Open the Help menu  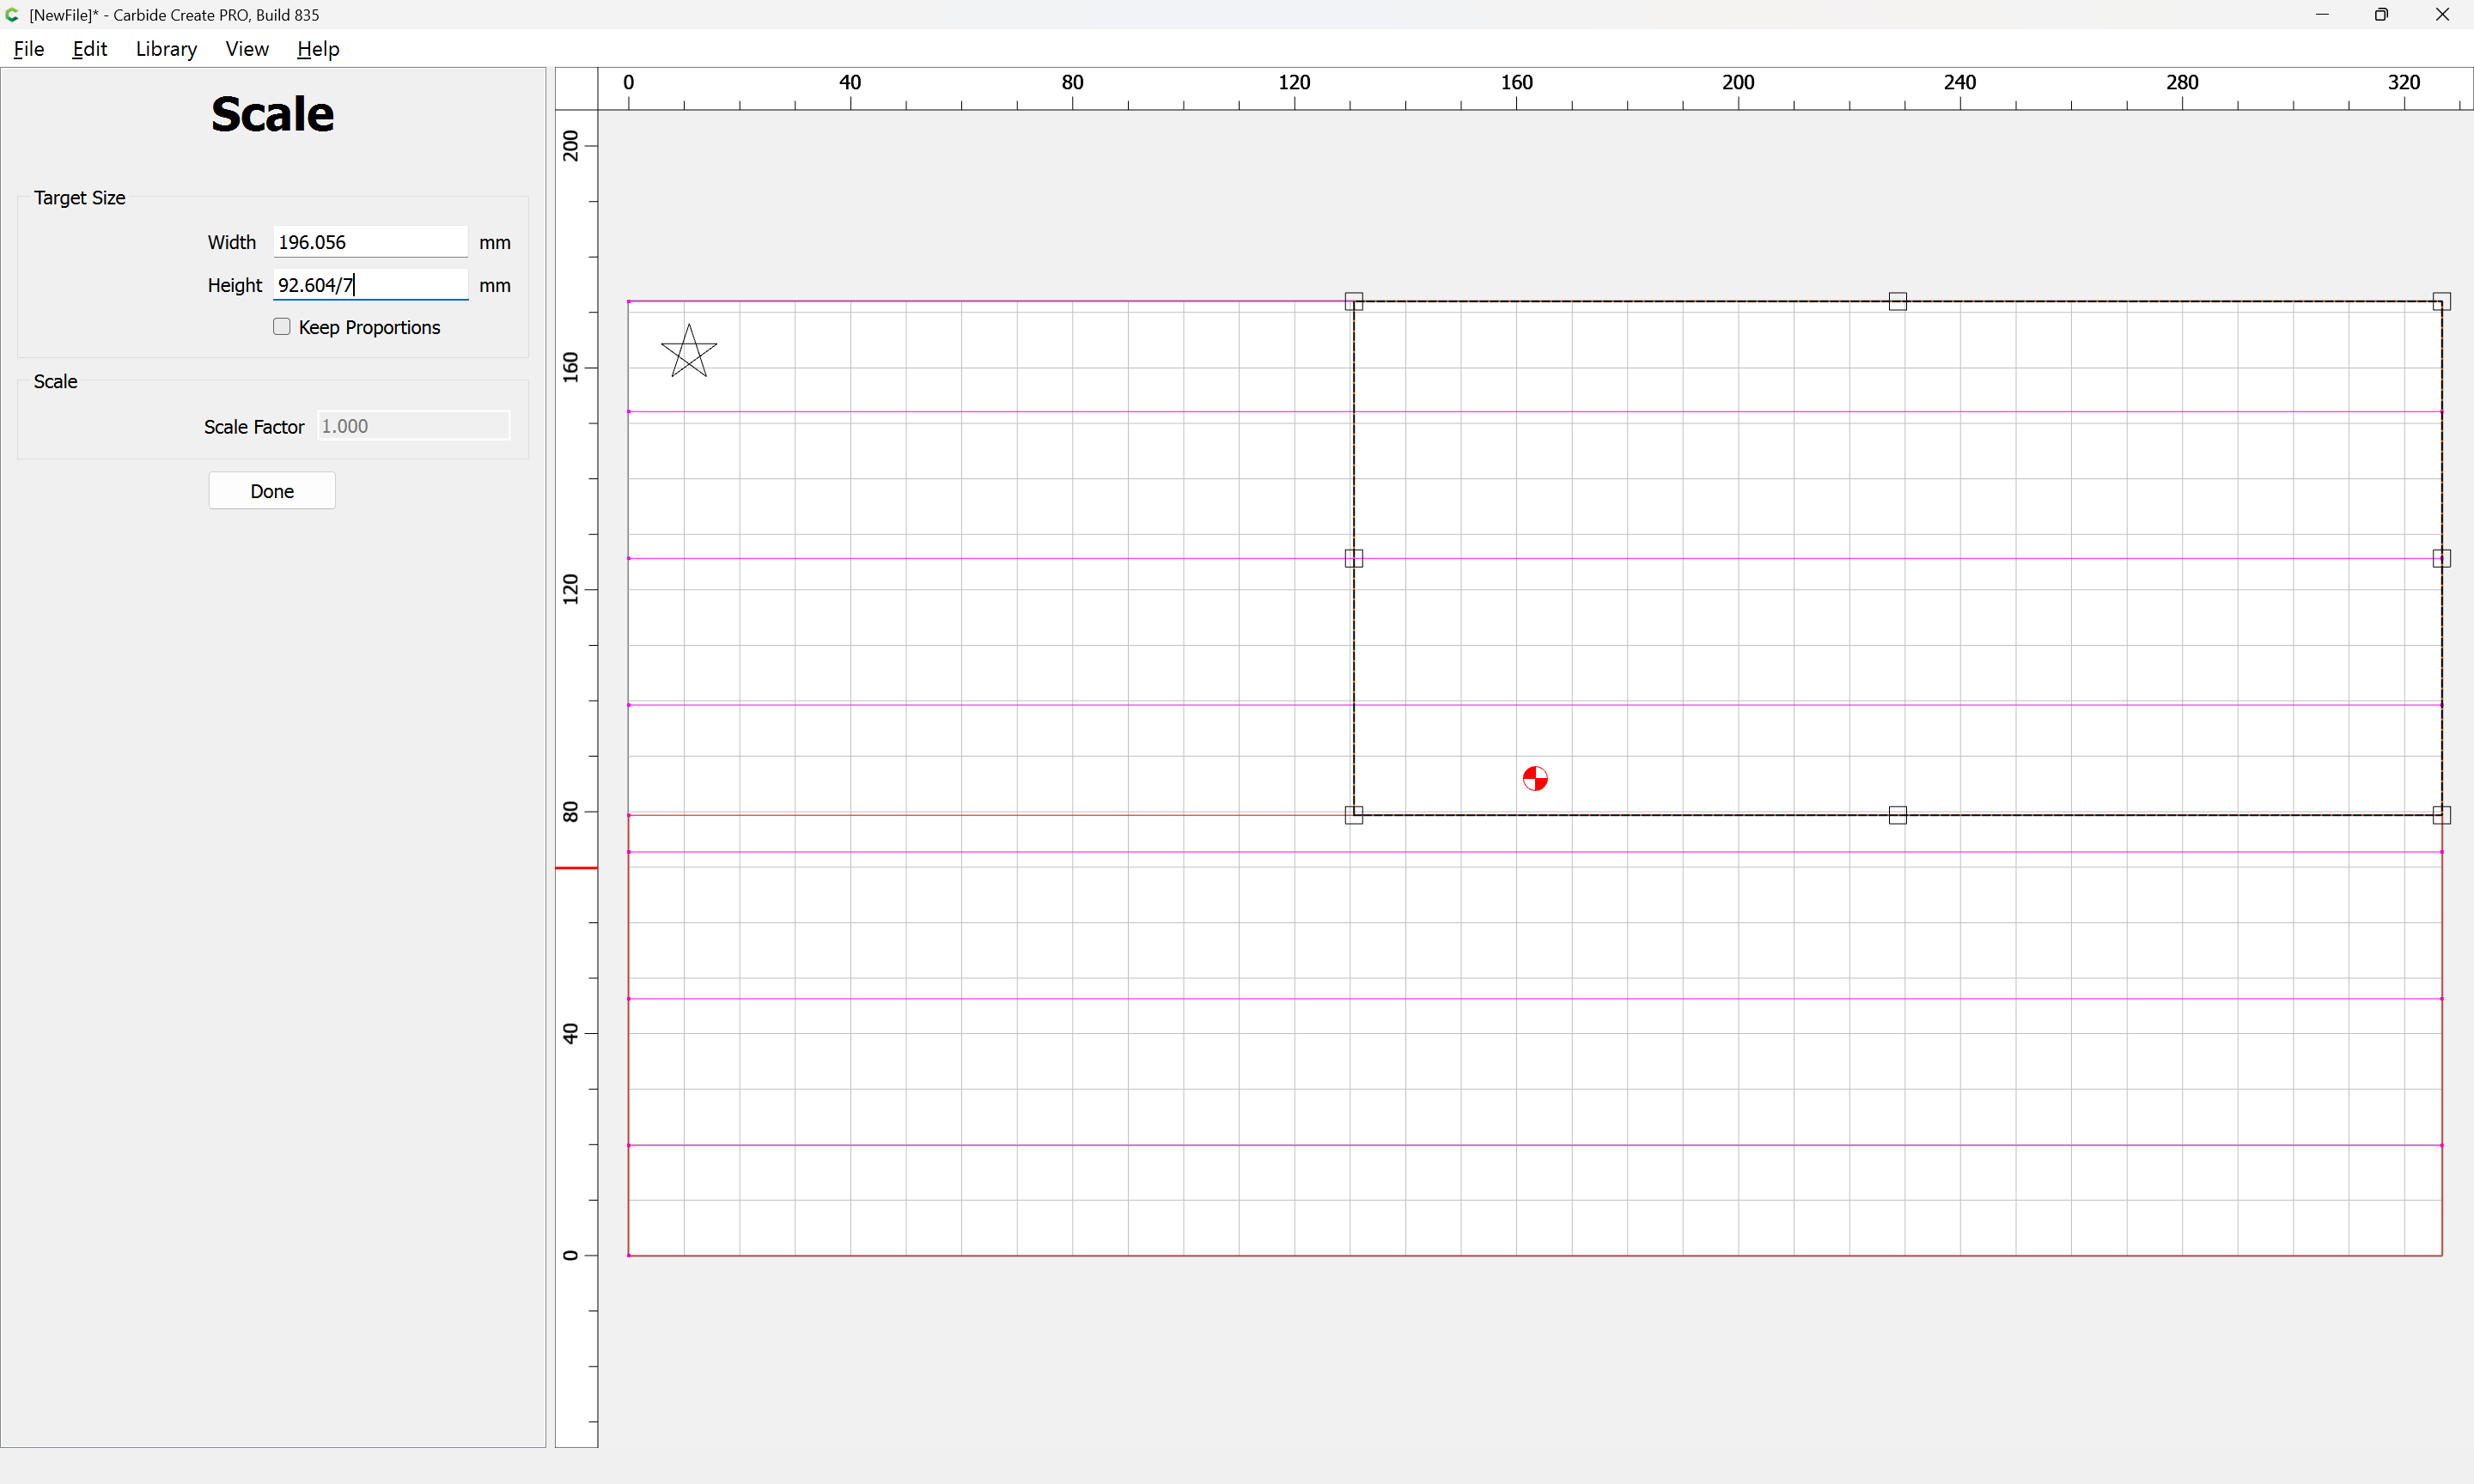coord(318,49)
